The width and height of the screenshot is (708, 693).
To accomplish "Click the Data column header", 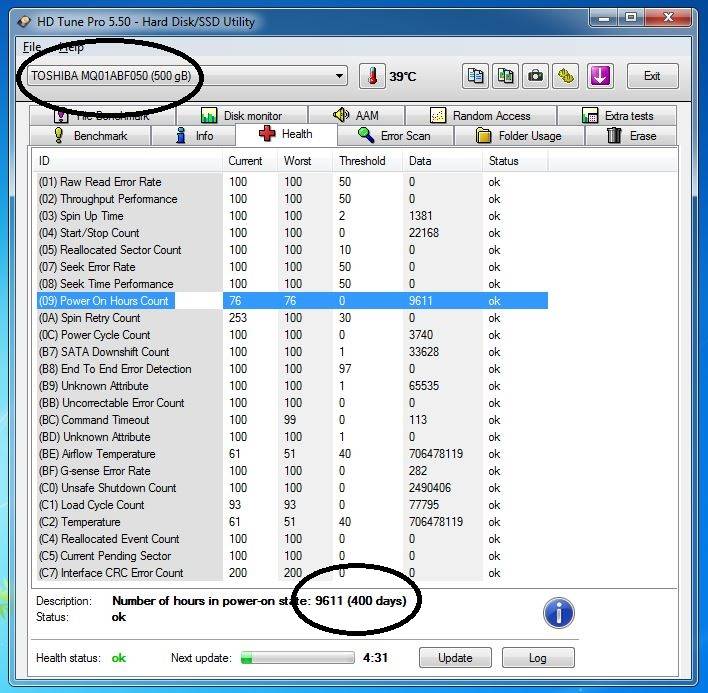I will tap(442, 161).
